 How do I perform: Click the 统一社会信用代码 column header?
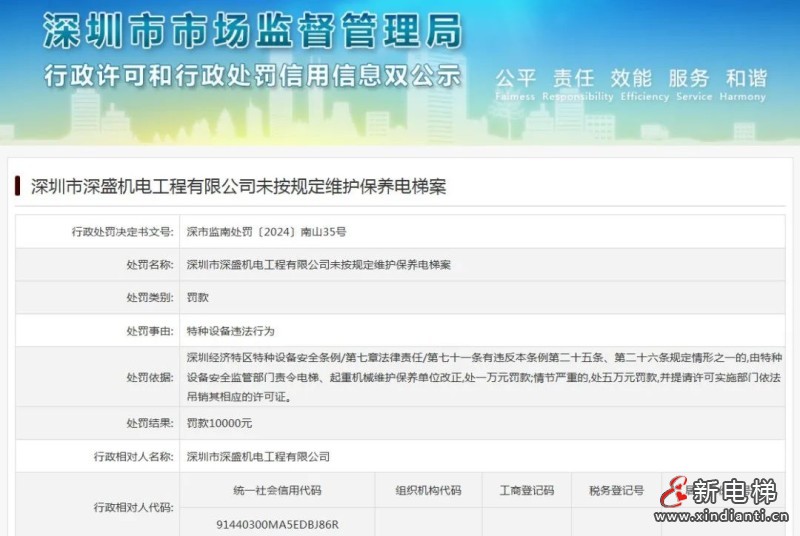pyautogui.click(x=278, y=490)
